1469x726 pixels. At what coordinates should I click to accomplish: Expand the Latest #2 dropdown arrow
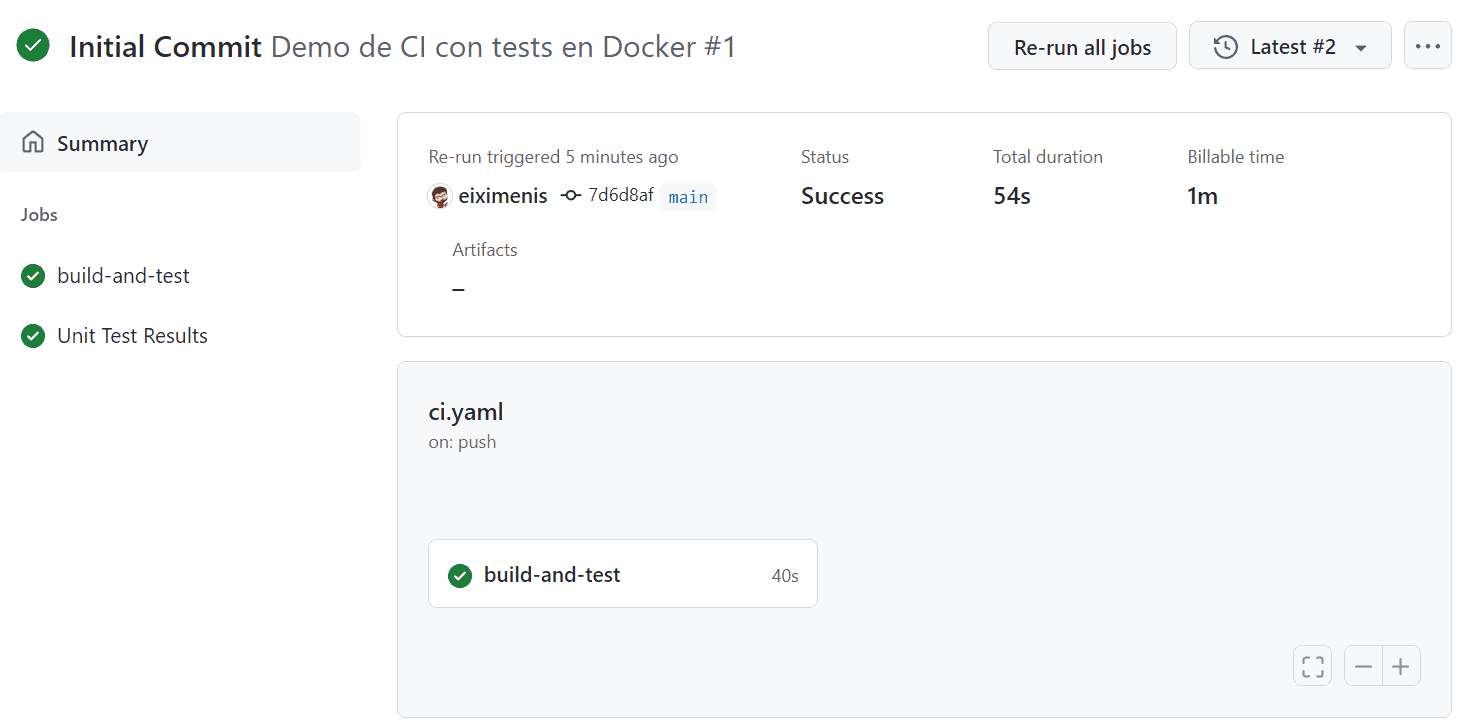tap(1360, 48)
